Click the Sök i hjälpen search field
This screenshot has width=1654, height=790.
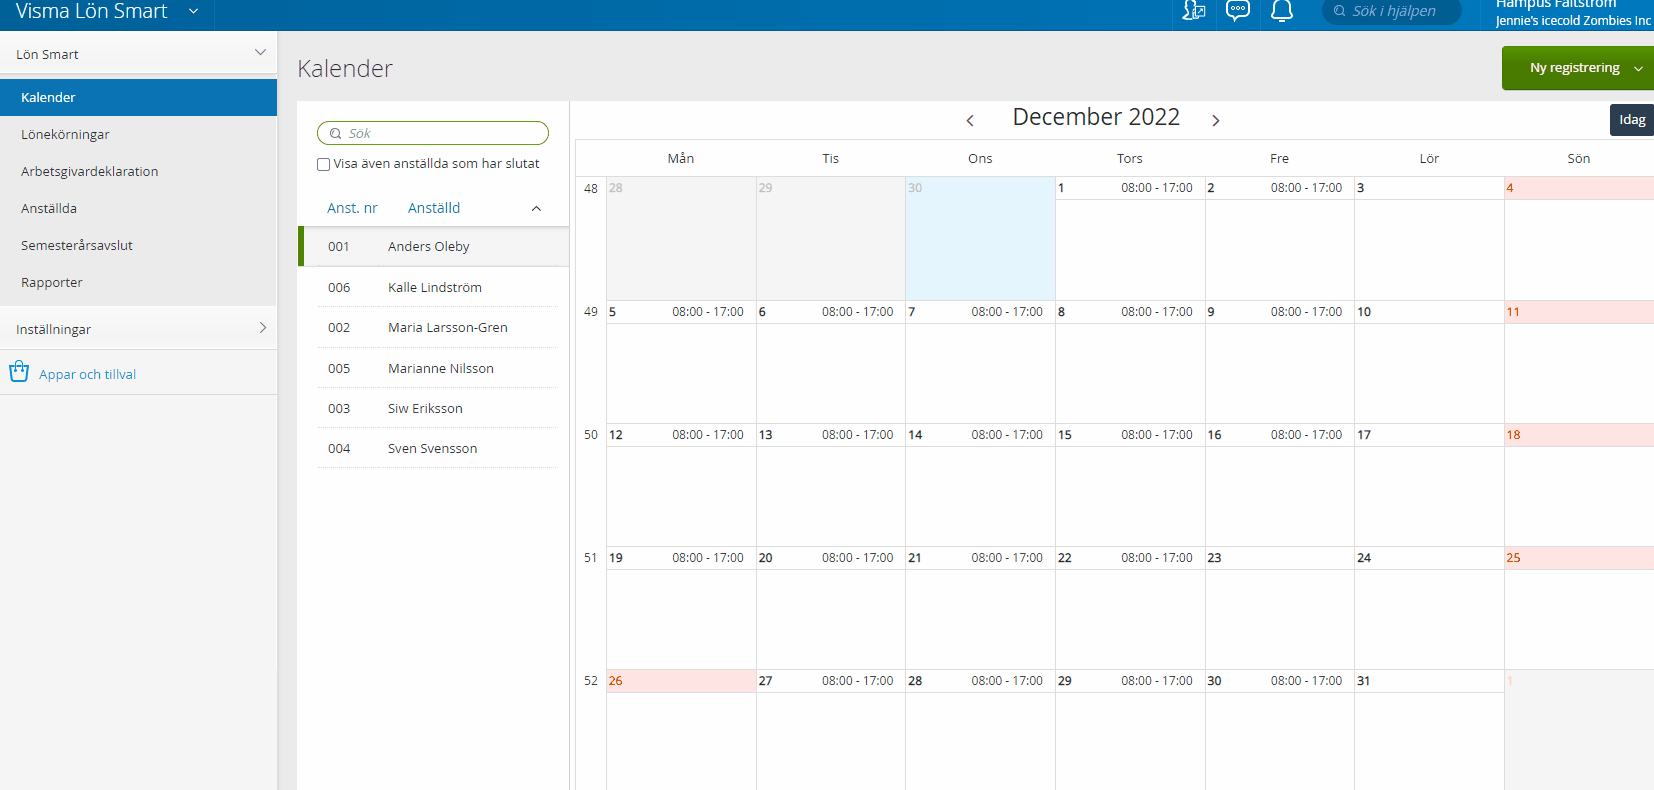pos(1400,11)
